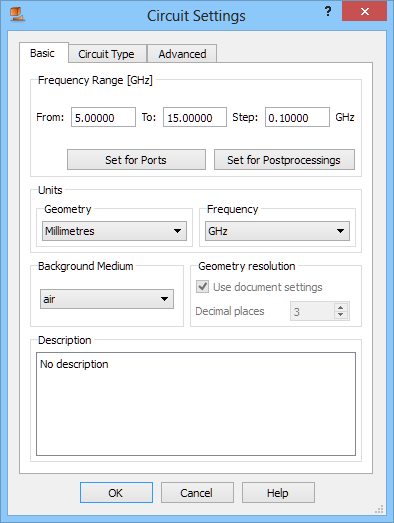
Task: Close the Circuit Settings dialog
Action: tap(364, 11)
